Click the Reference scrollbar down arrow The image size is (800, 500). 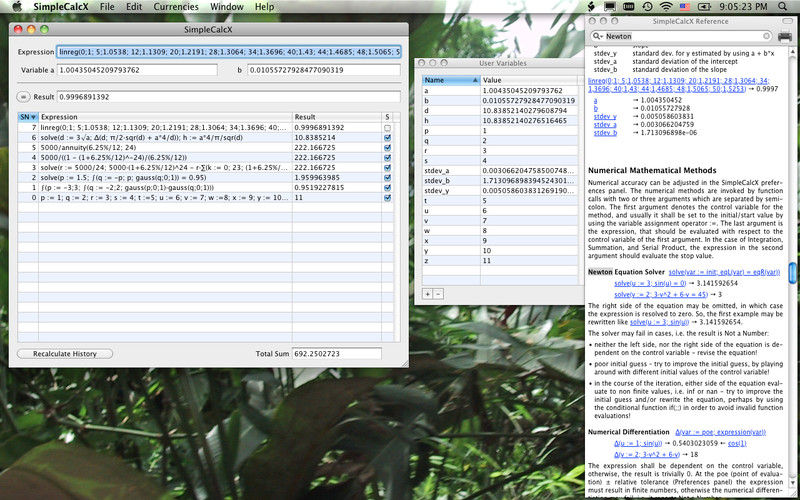click(792, 483)
